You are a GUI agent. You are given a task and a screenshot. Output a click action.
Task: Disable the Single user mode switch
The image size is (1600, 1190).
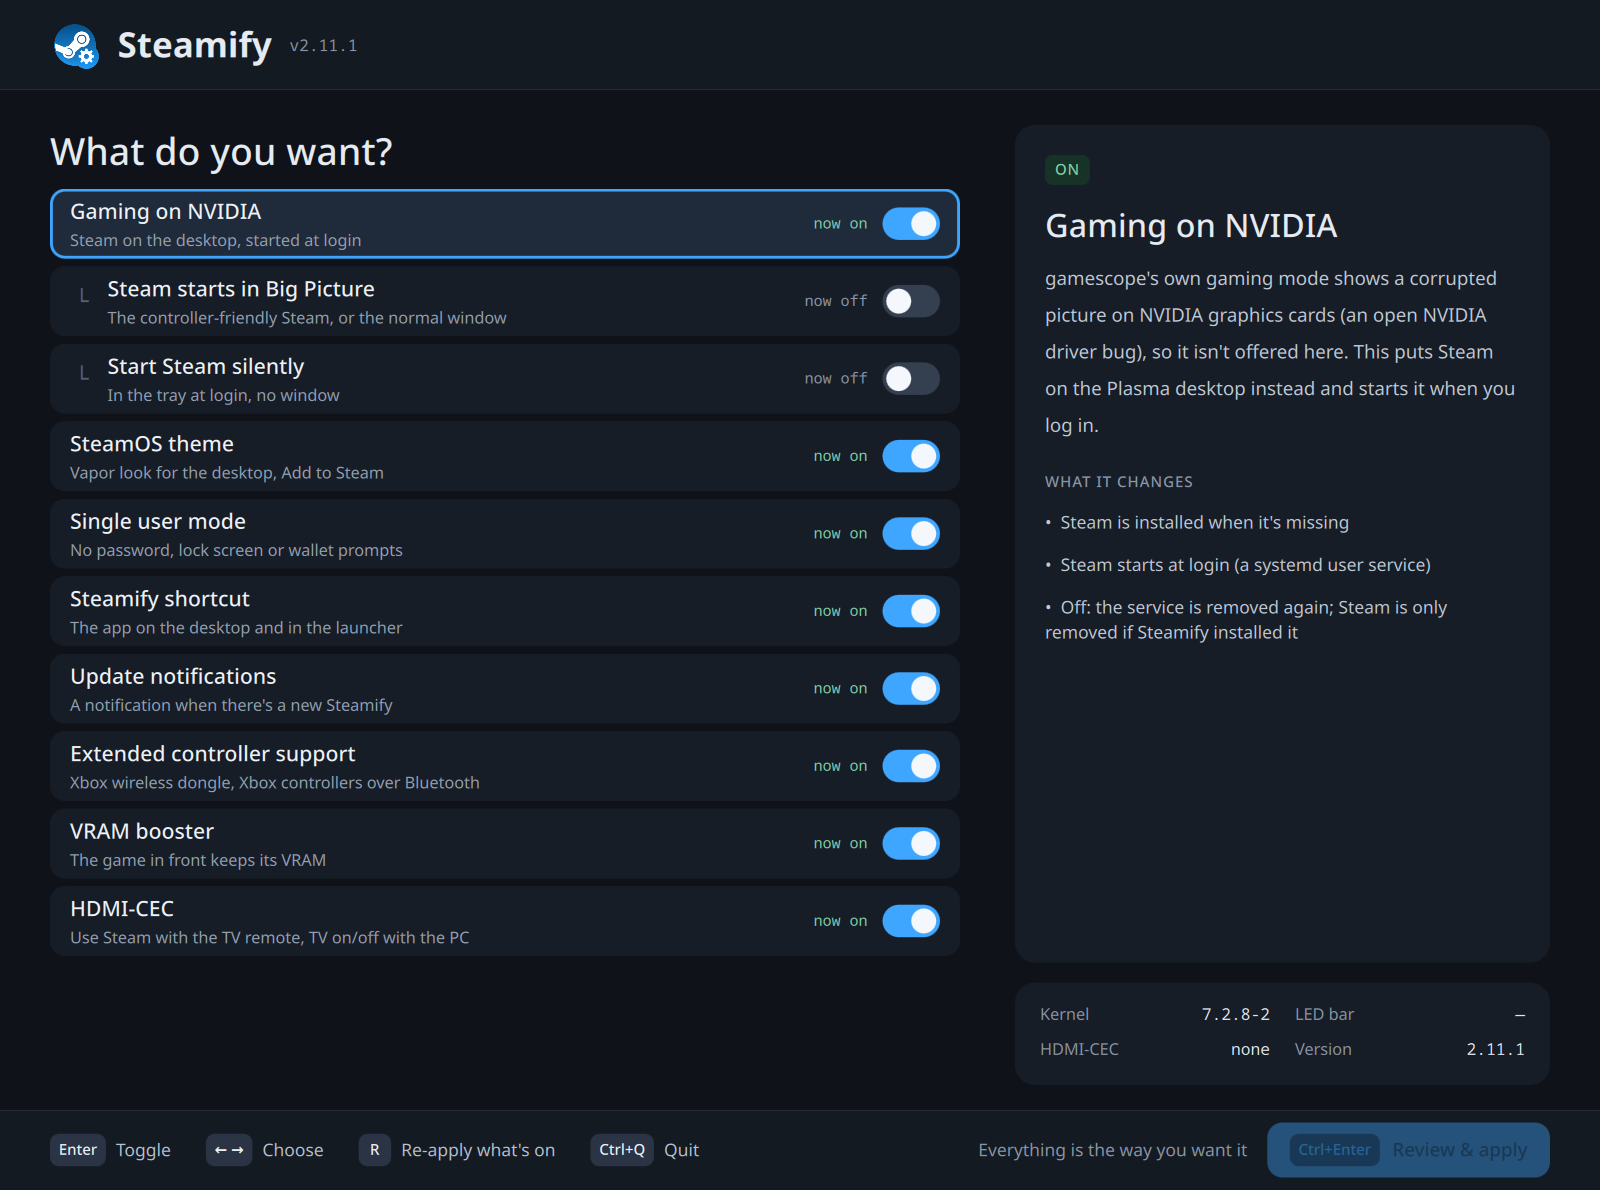coord(911,534)
